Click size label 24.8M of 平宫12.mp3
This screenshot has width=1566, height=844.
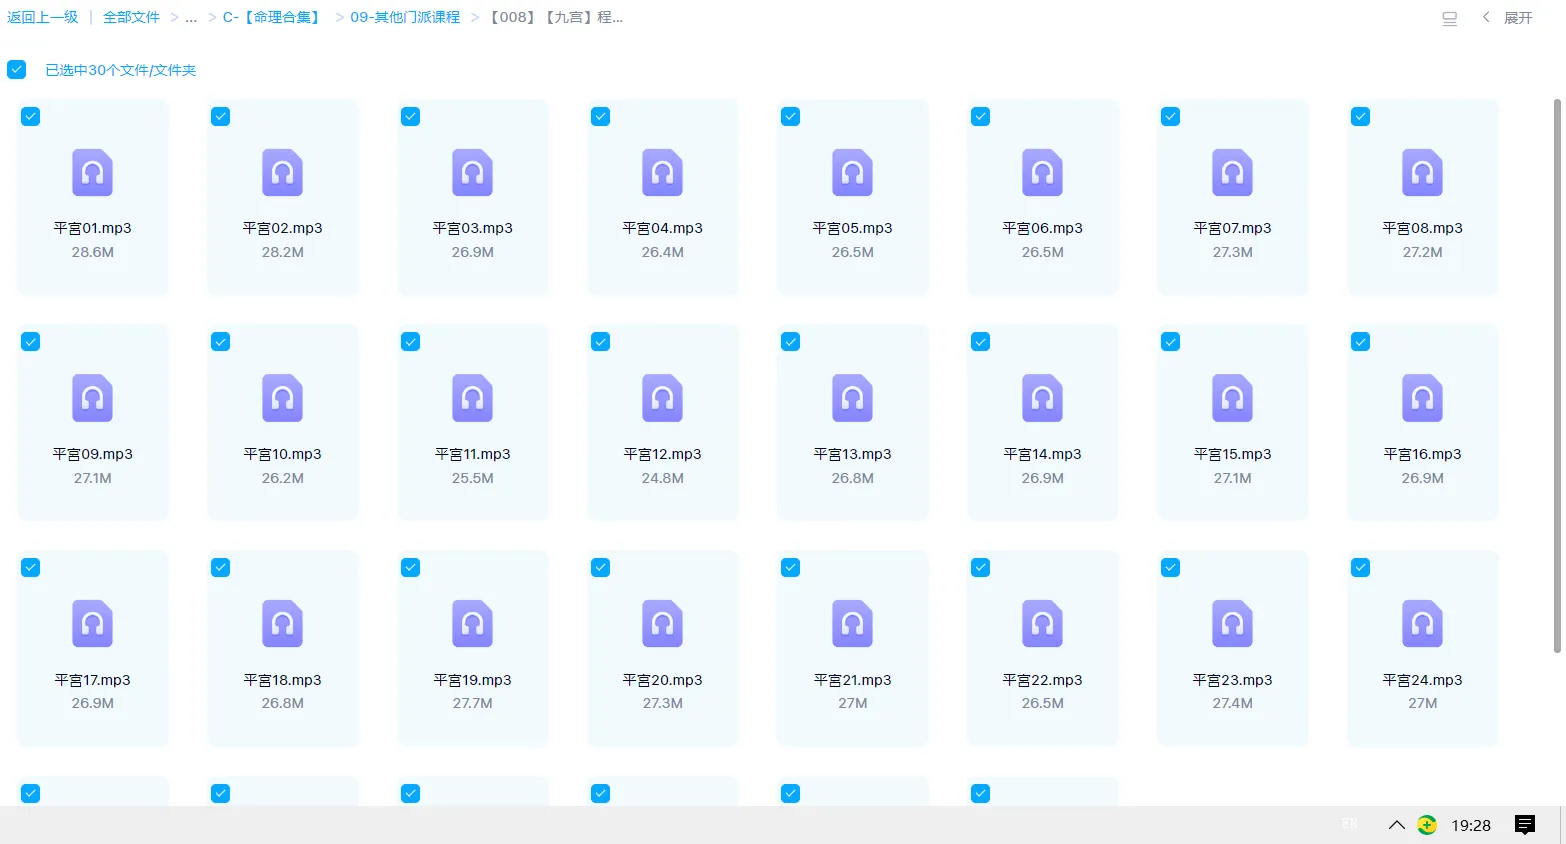[662, 478]
